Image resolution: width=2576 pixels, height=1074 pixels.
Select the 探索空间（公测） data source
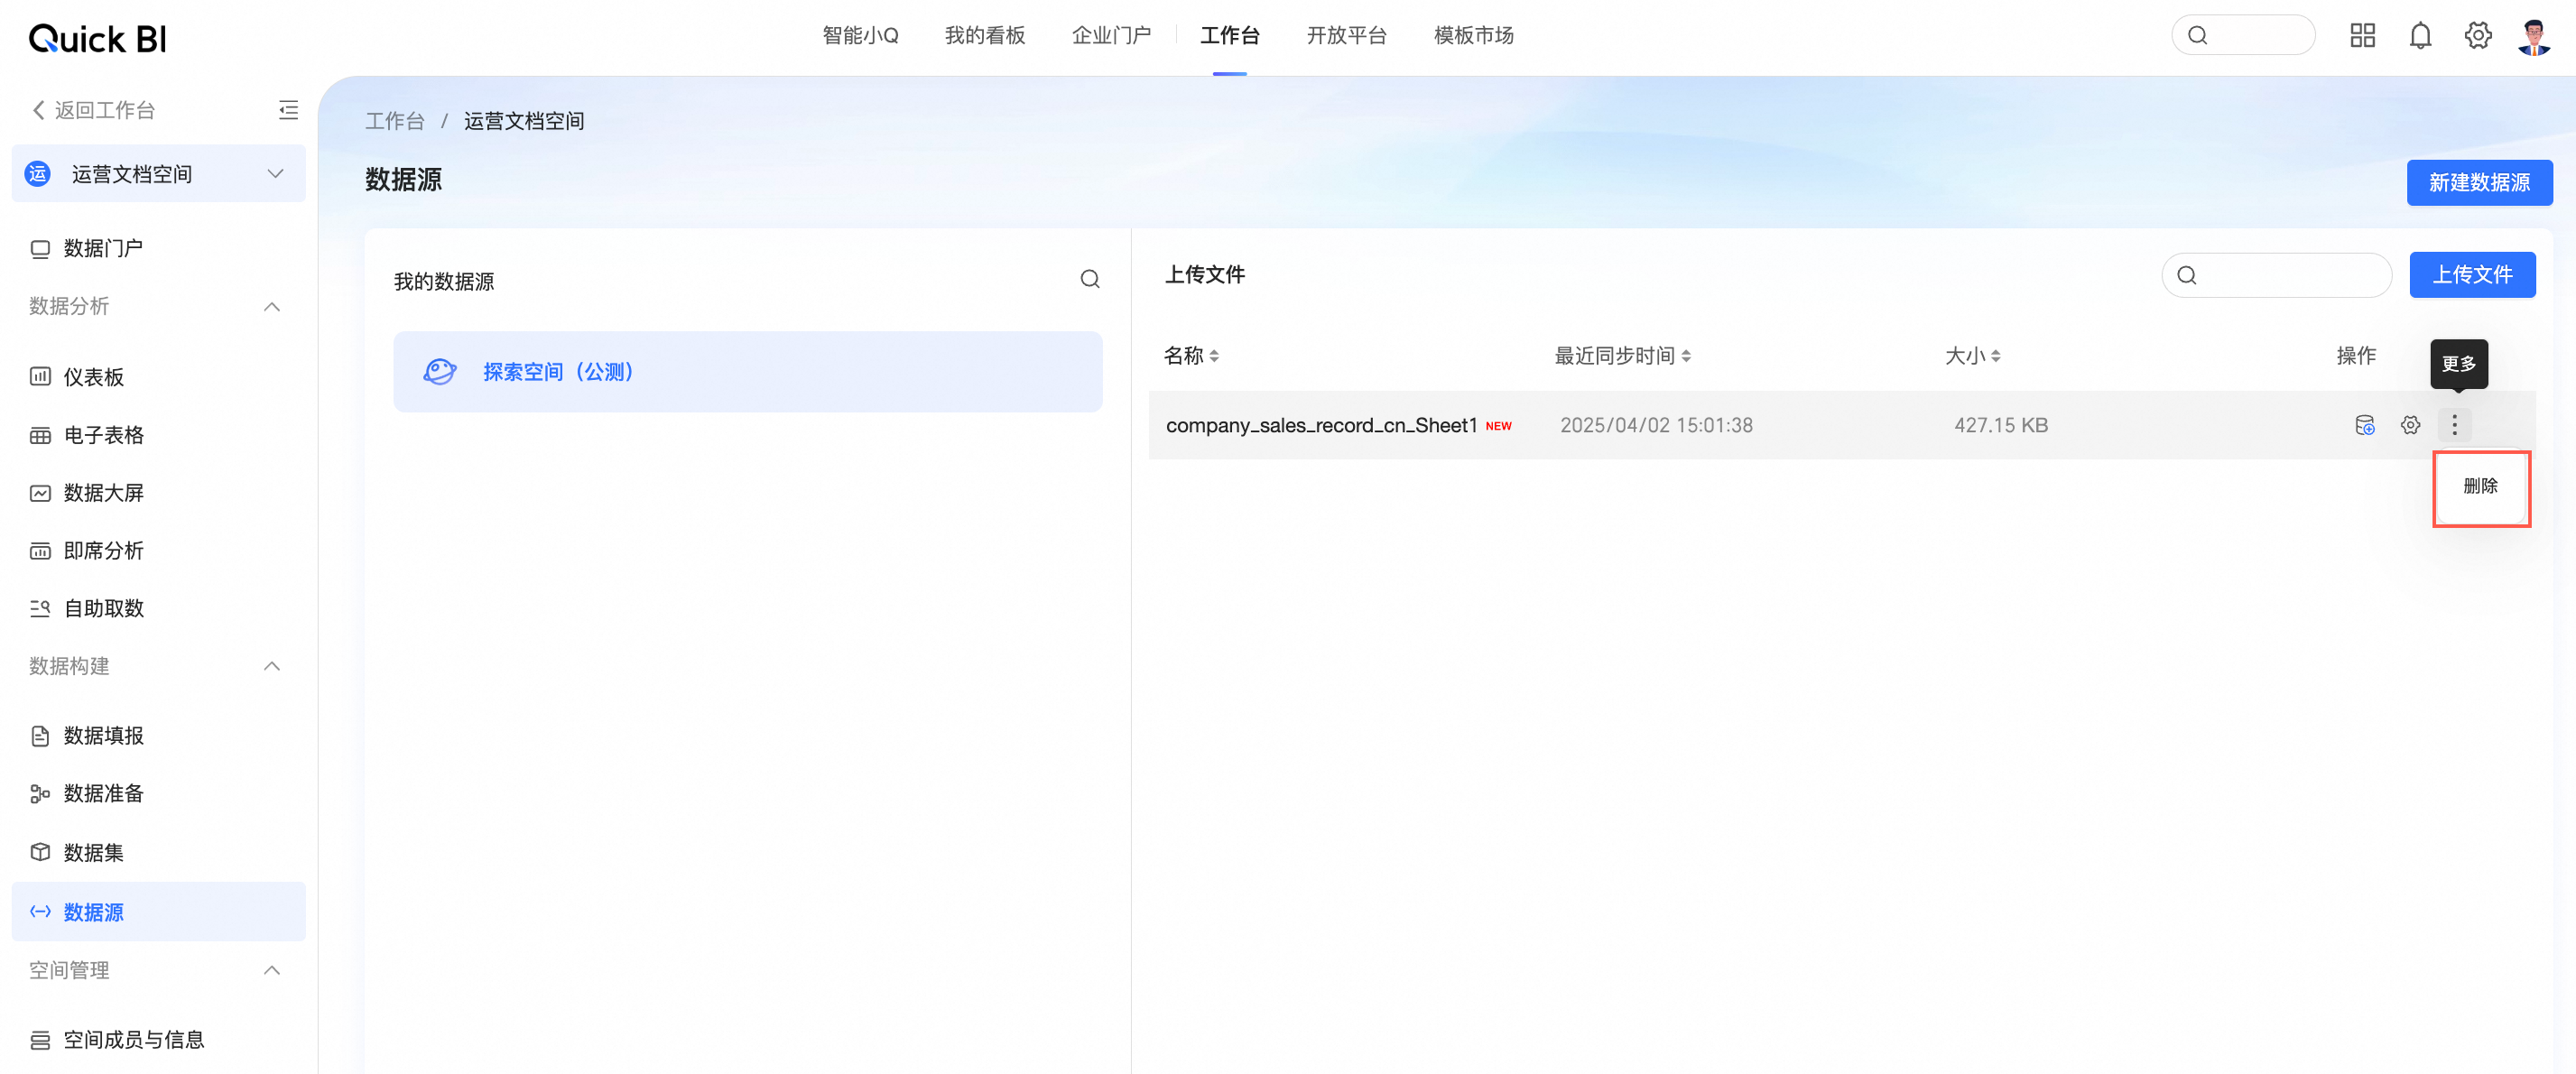[748, 372]
